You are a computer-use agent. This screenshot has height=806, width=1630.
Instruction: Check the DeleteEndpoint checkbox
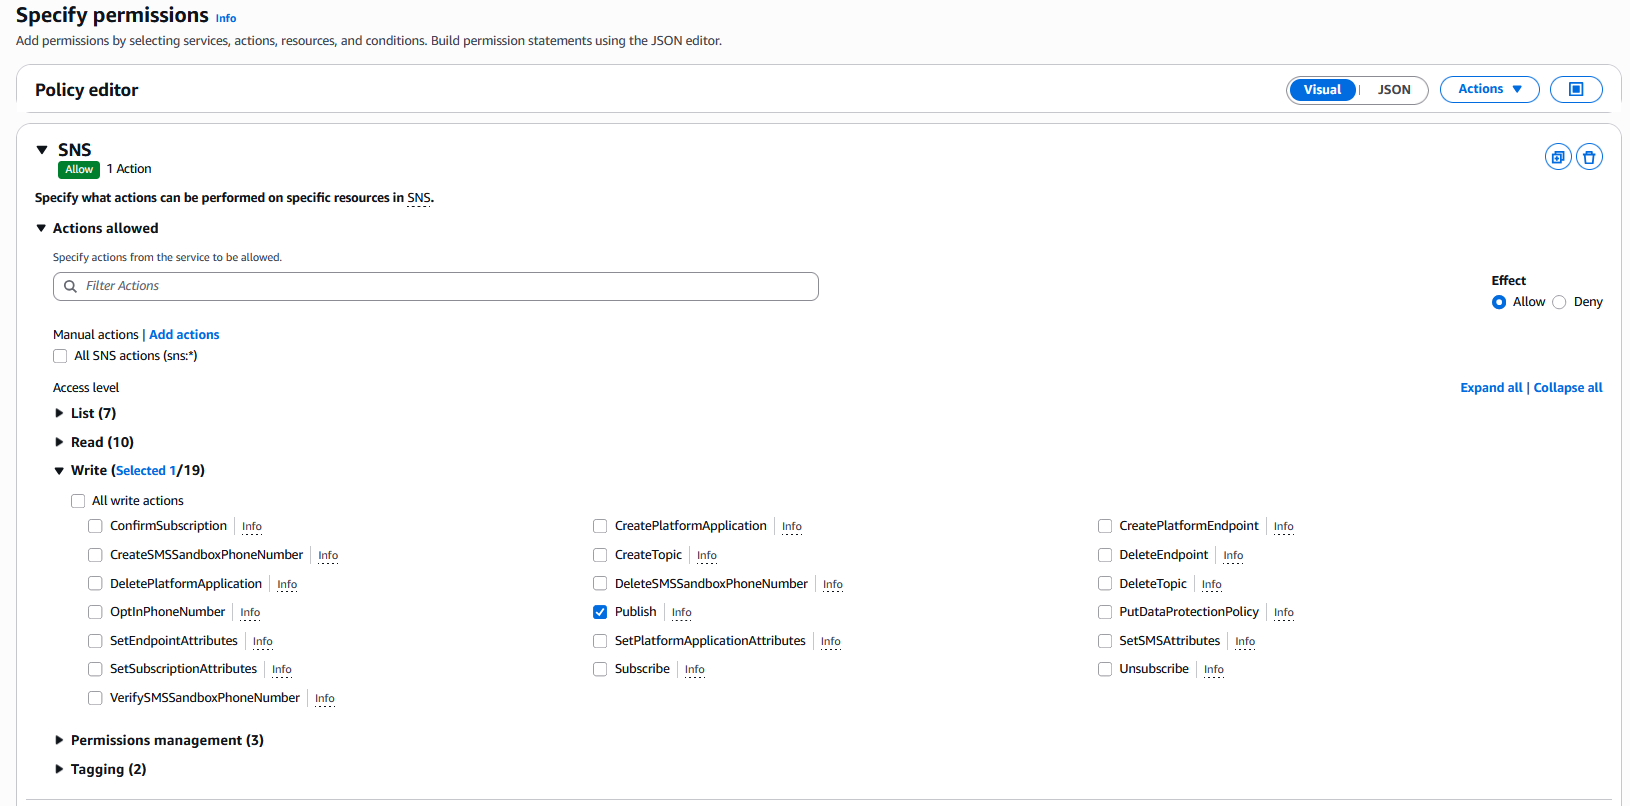[x=1105, y=555]
